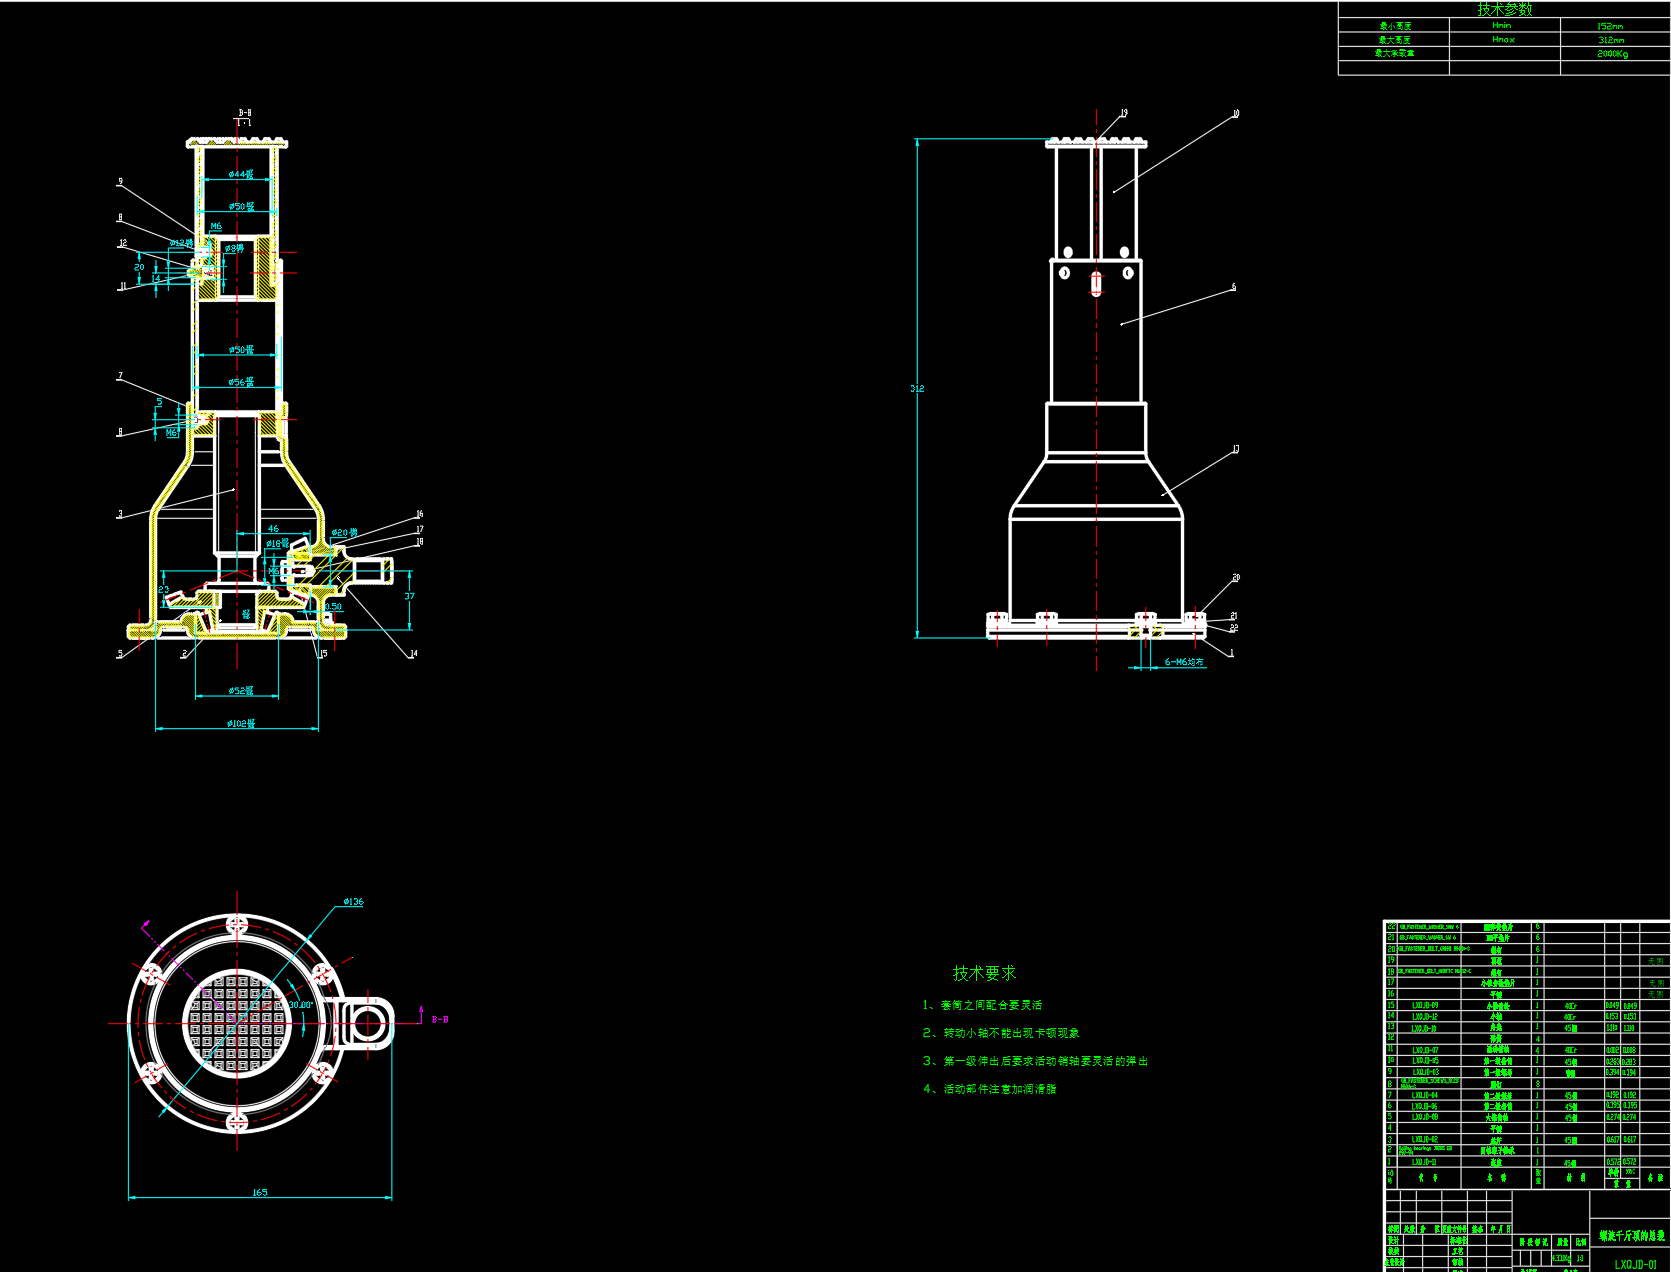
Task: Select the 6-M6 hole annotation
Action: 1183,662
